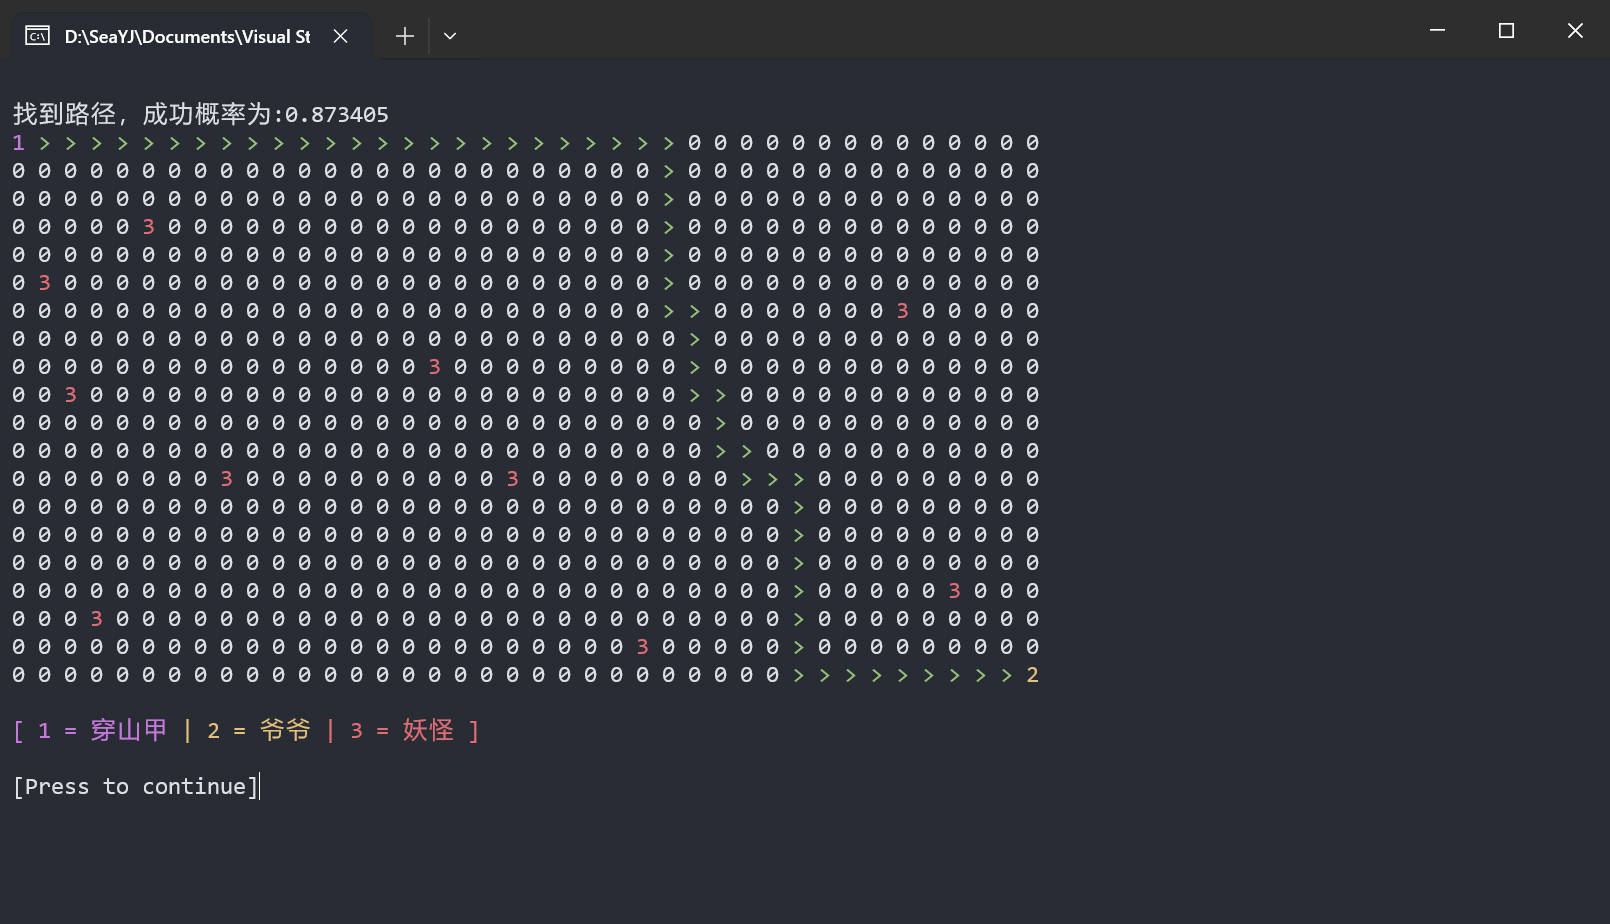This screenshot has width=1610, height=924.
Task: Click the success probability text 0.873405
Action: click(337, 115)
